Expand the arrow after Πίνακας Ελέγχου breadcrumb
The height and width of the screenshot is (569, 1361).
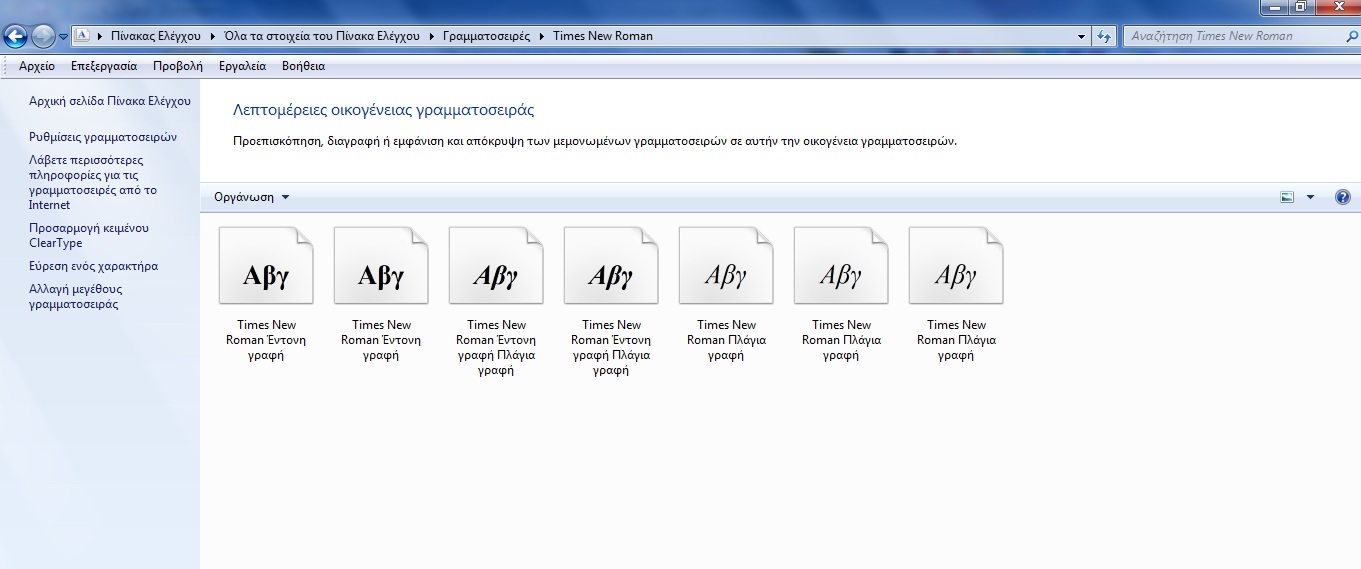coord(211,36)
